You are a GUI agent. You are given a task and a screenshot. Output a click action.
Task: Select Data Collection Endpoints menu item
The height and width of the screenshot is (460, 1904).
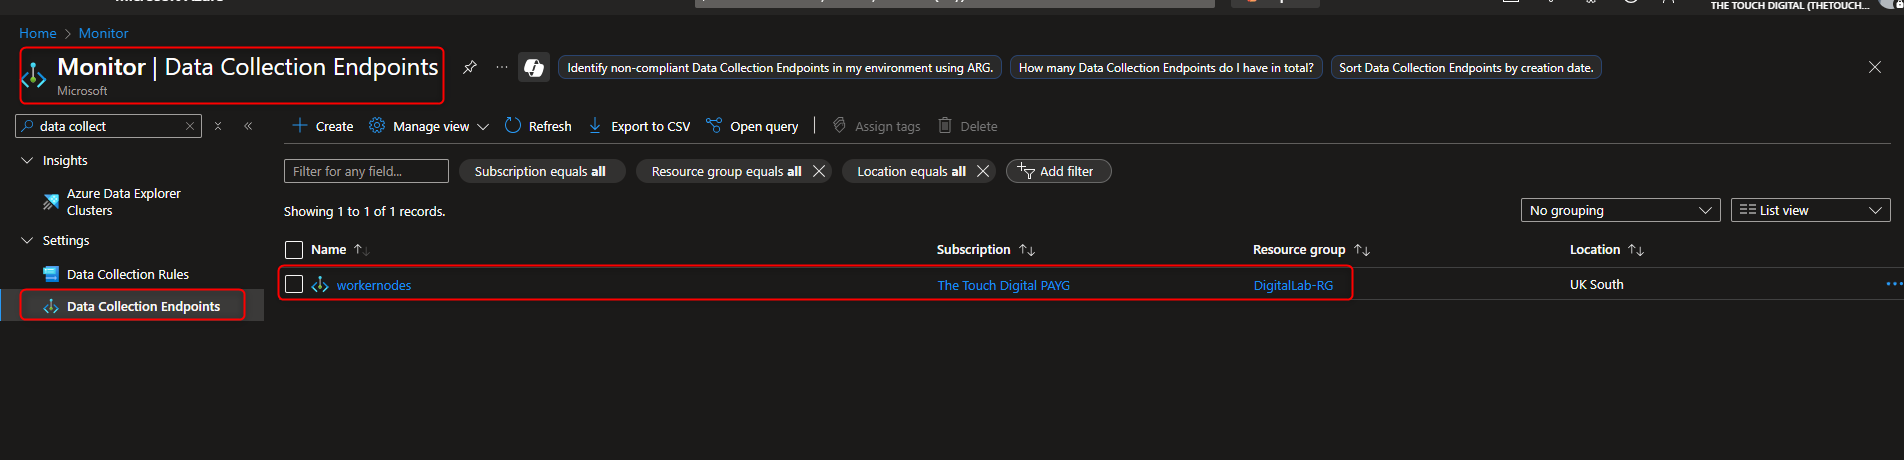click(143, 306)
